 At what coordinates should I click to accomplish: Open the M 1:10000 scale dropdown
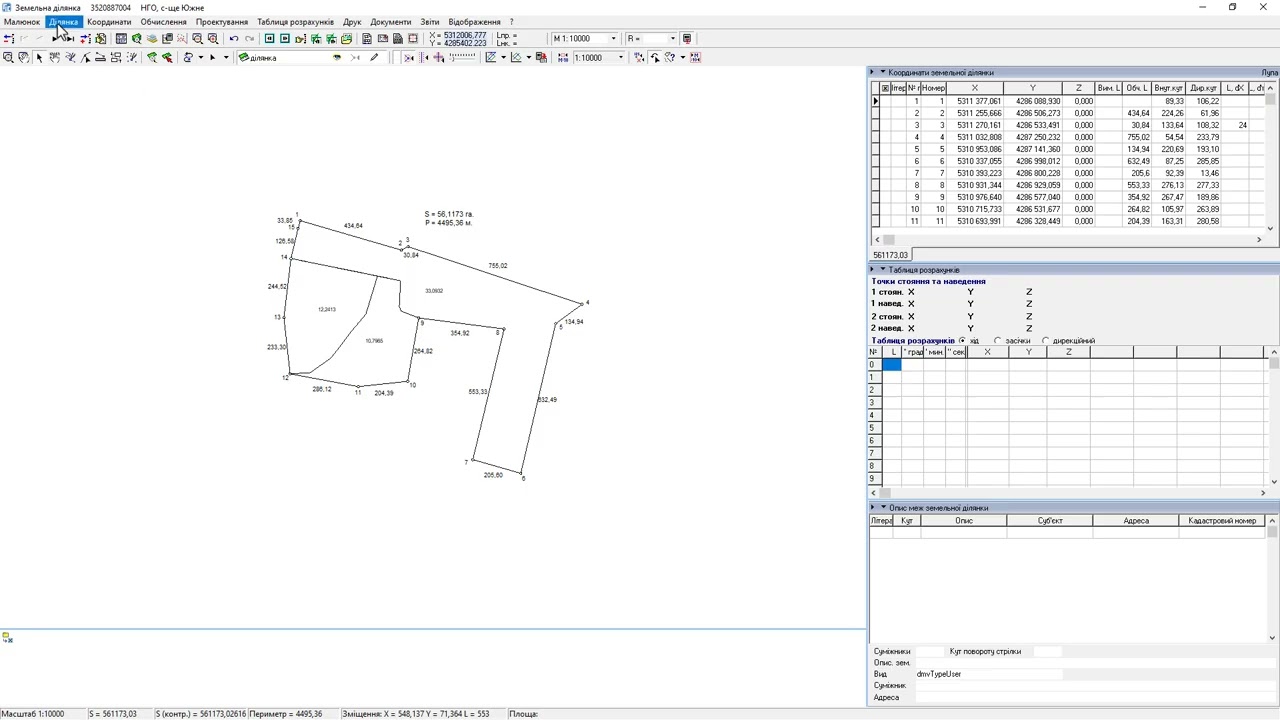pos(614,39)
